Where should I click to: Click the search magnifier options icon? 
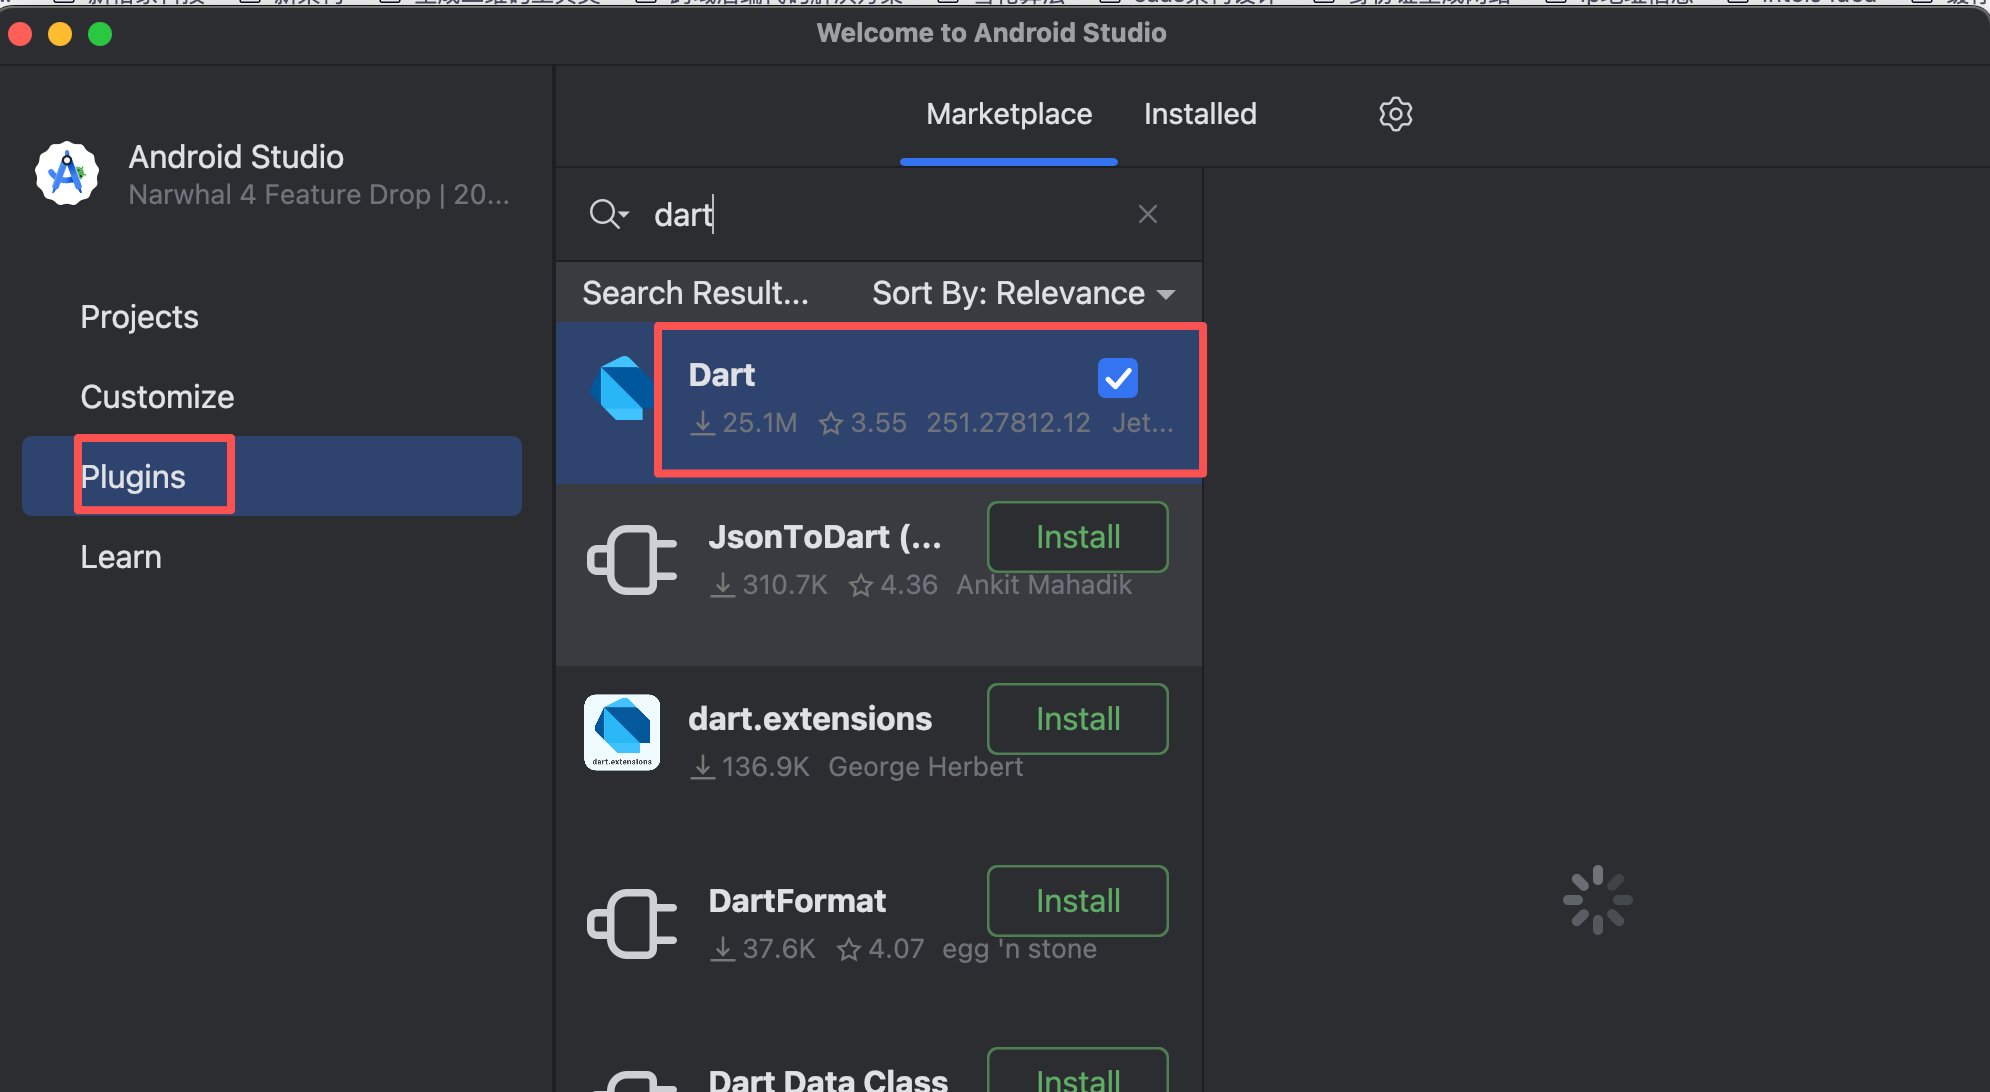pos(608,214)
